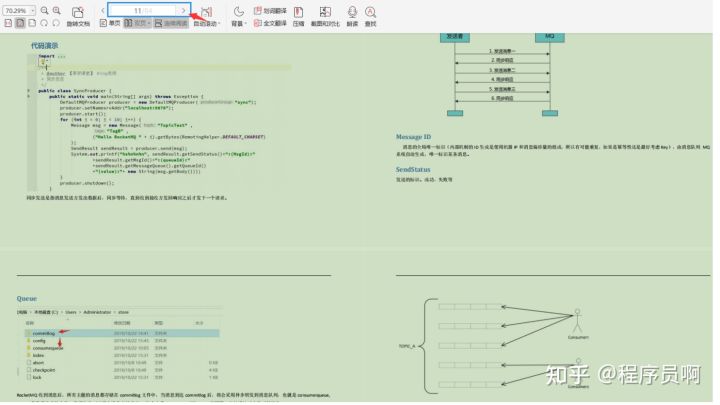
Task: Select the highlighted fit page icon
Action: click(20, 23)
